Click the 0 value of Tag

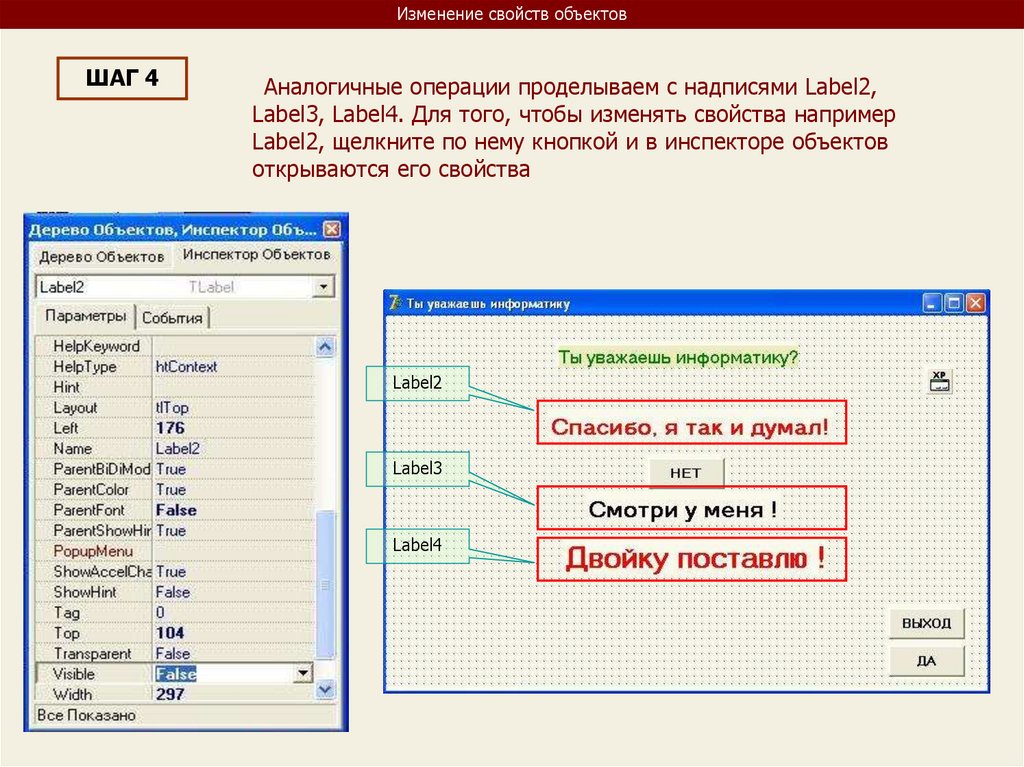[160, 612]
